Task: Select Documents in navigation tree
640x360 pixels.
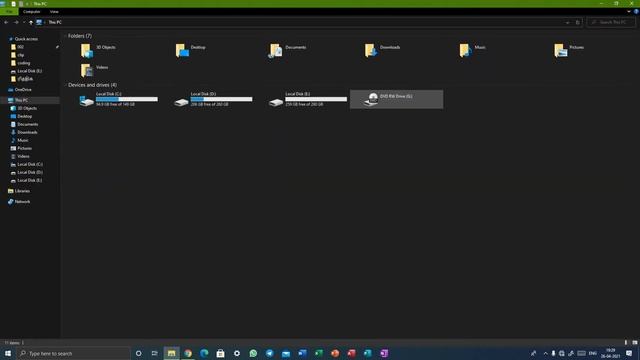Action: coord(27,124)
